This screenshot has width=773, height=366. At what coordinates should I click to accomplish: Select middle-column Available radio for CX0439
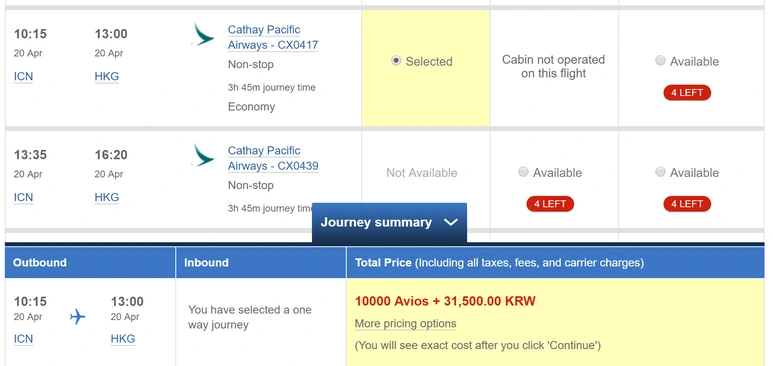pyautogui.click(x=524, y=172)
